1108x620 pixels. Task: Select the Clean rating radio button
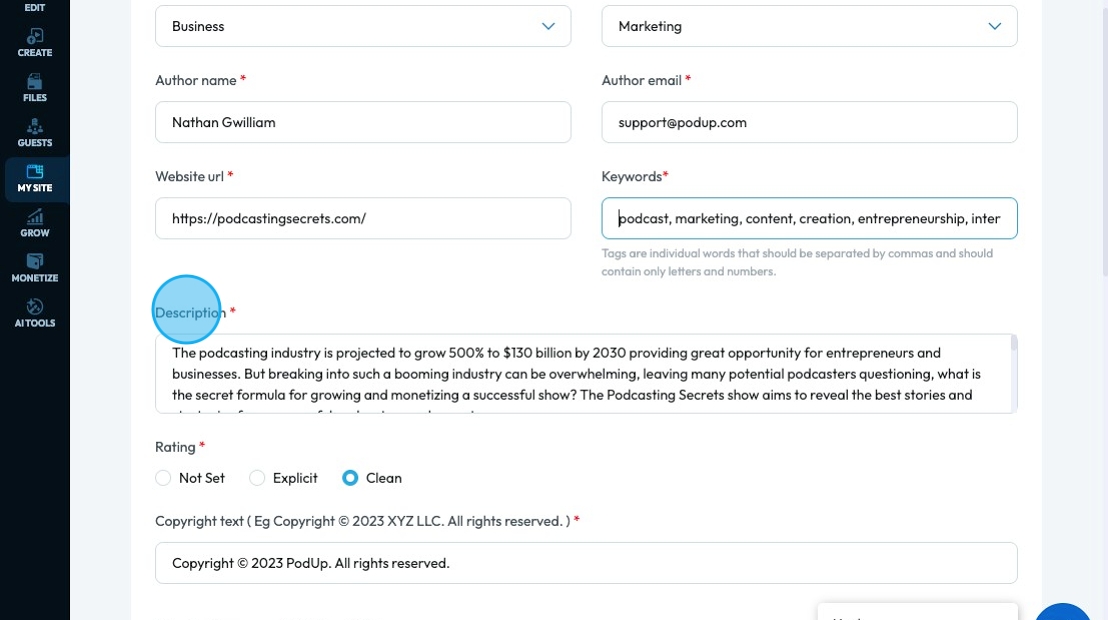[x=350, y=478]
